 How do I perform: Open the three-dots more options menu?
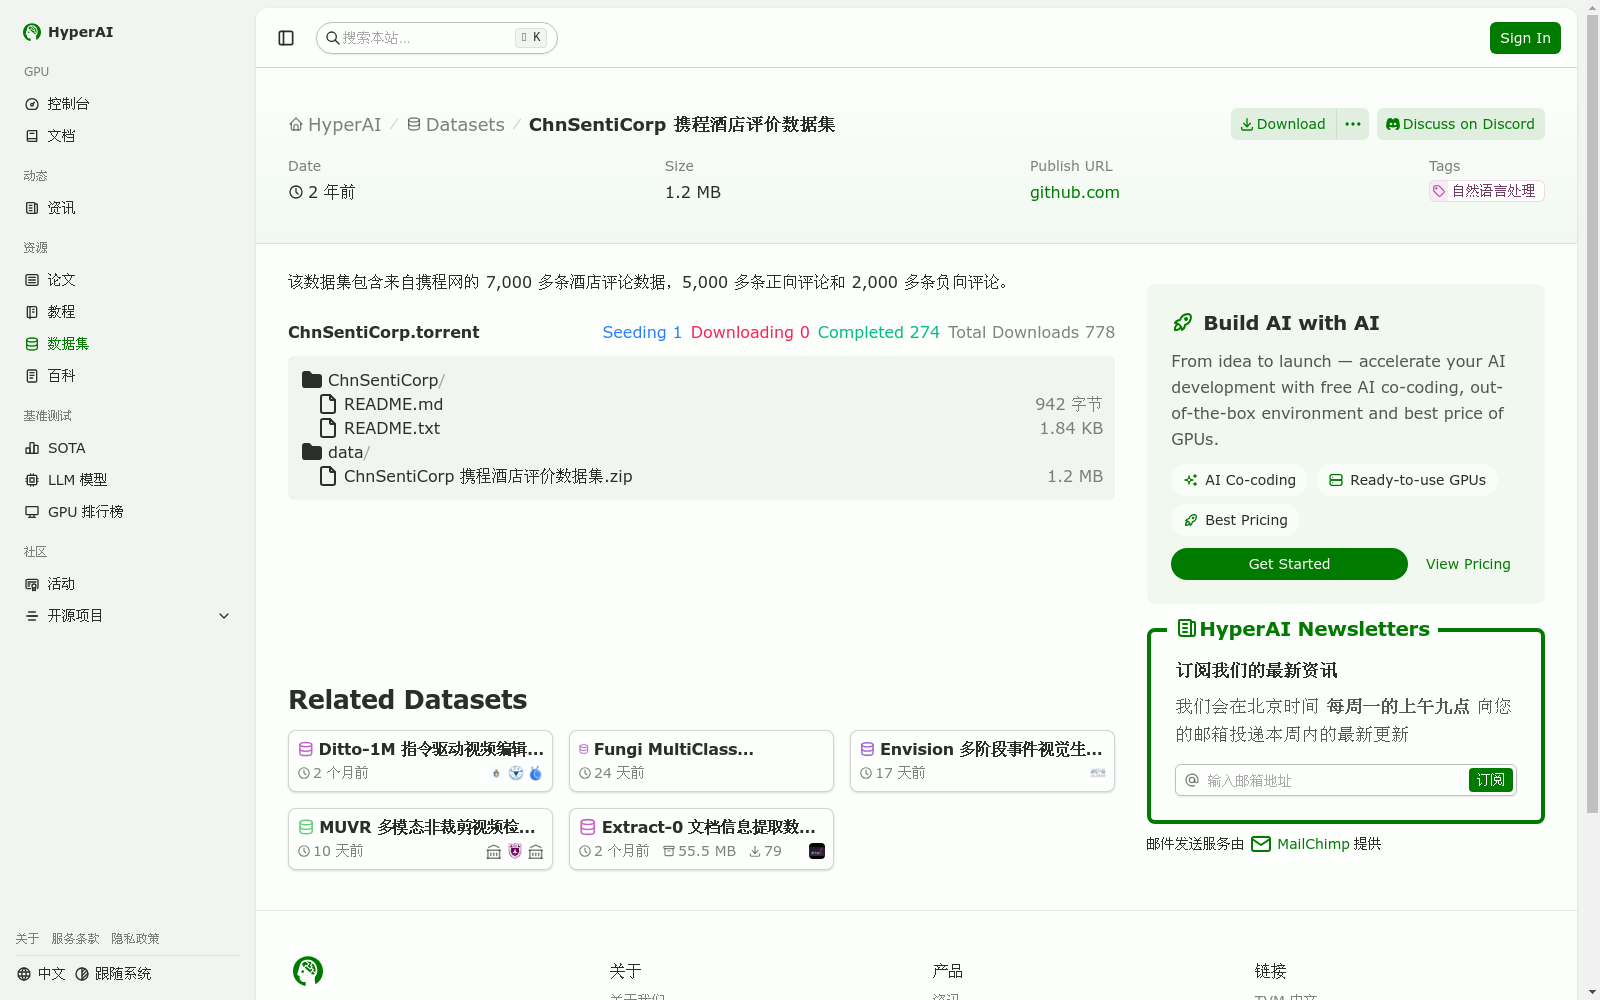tap(1353, 124)
